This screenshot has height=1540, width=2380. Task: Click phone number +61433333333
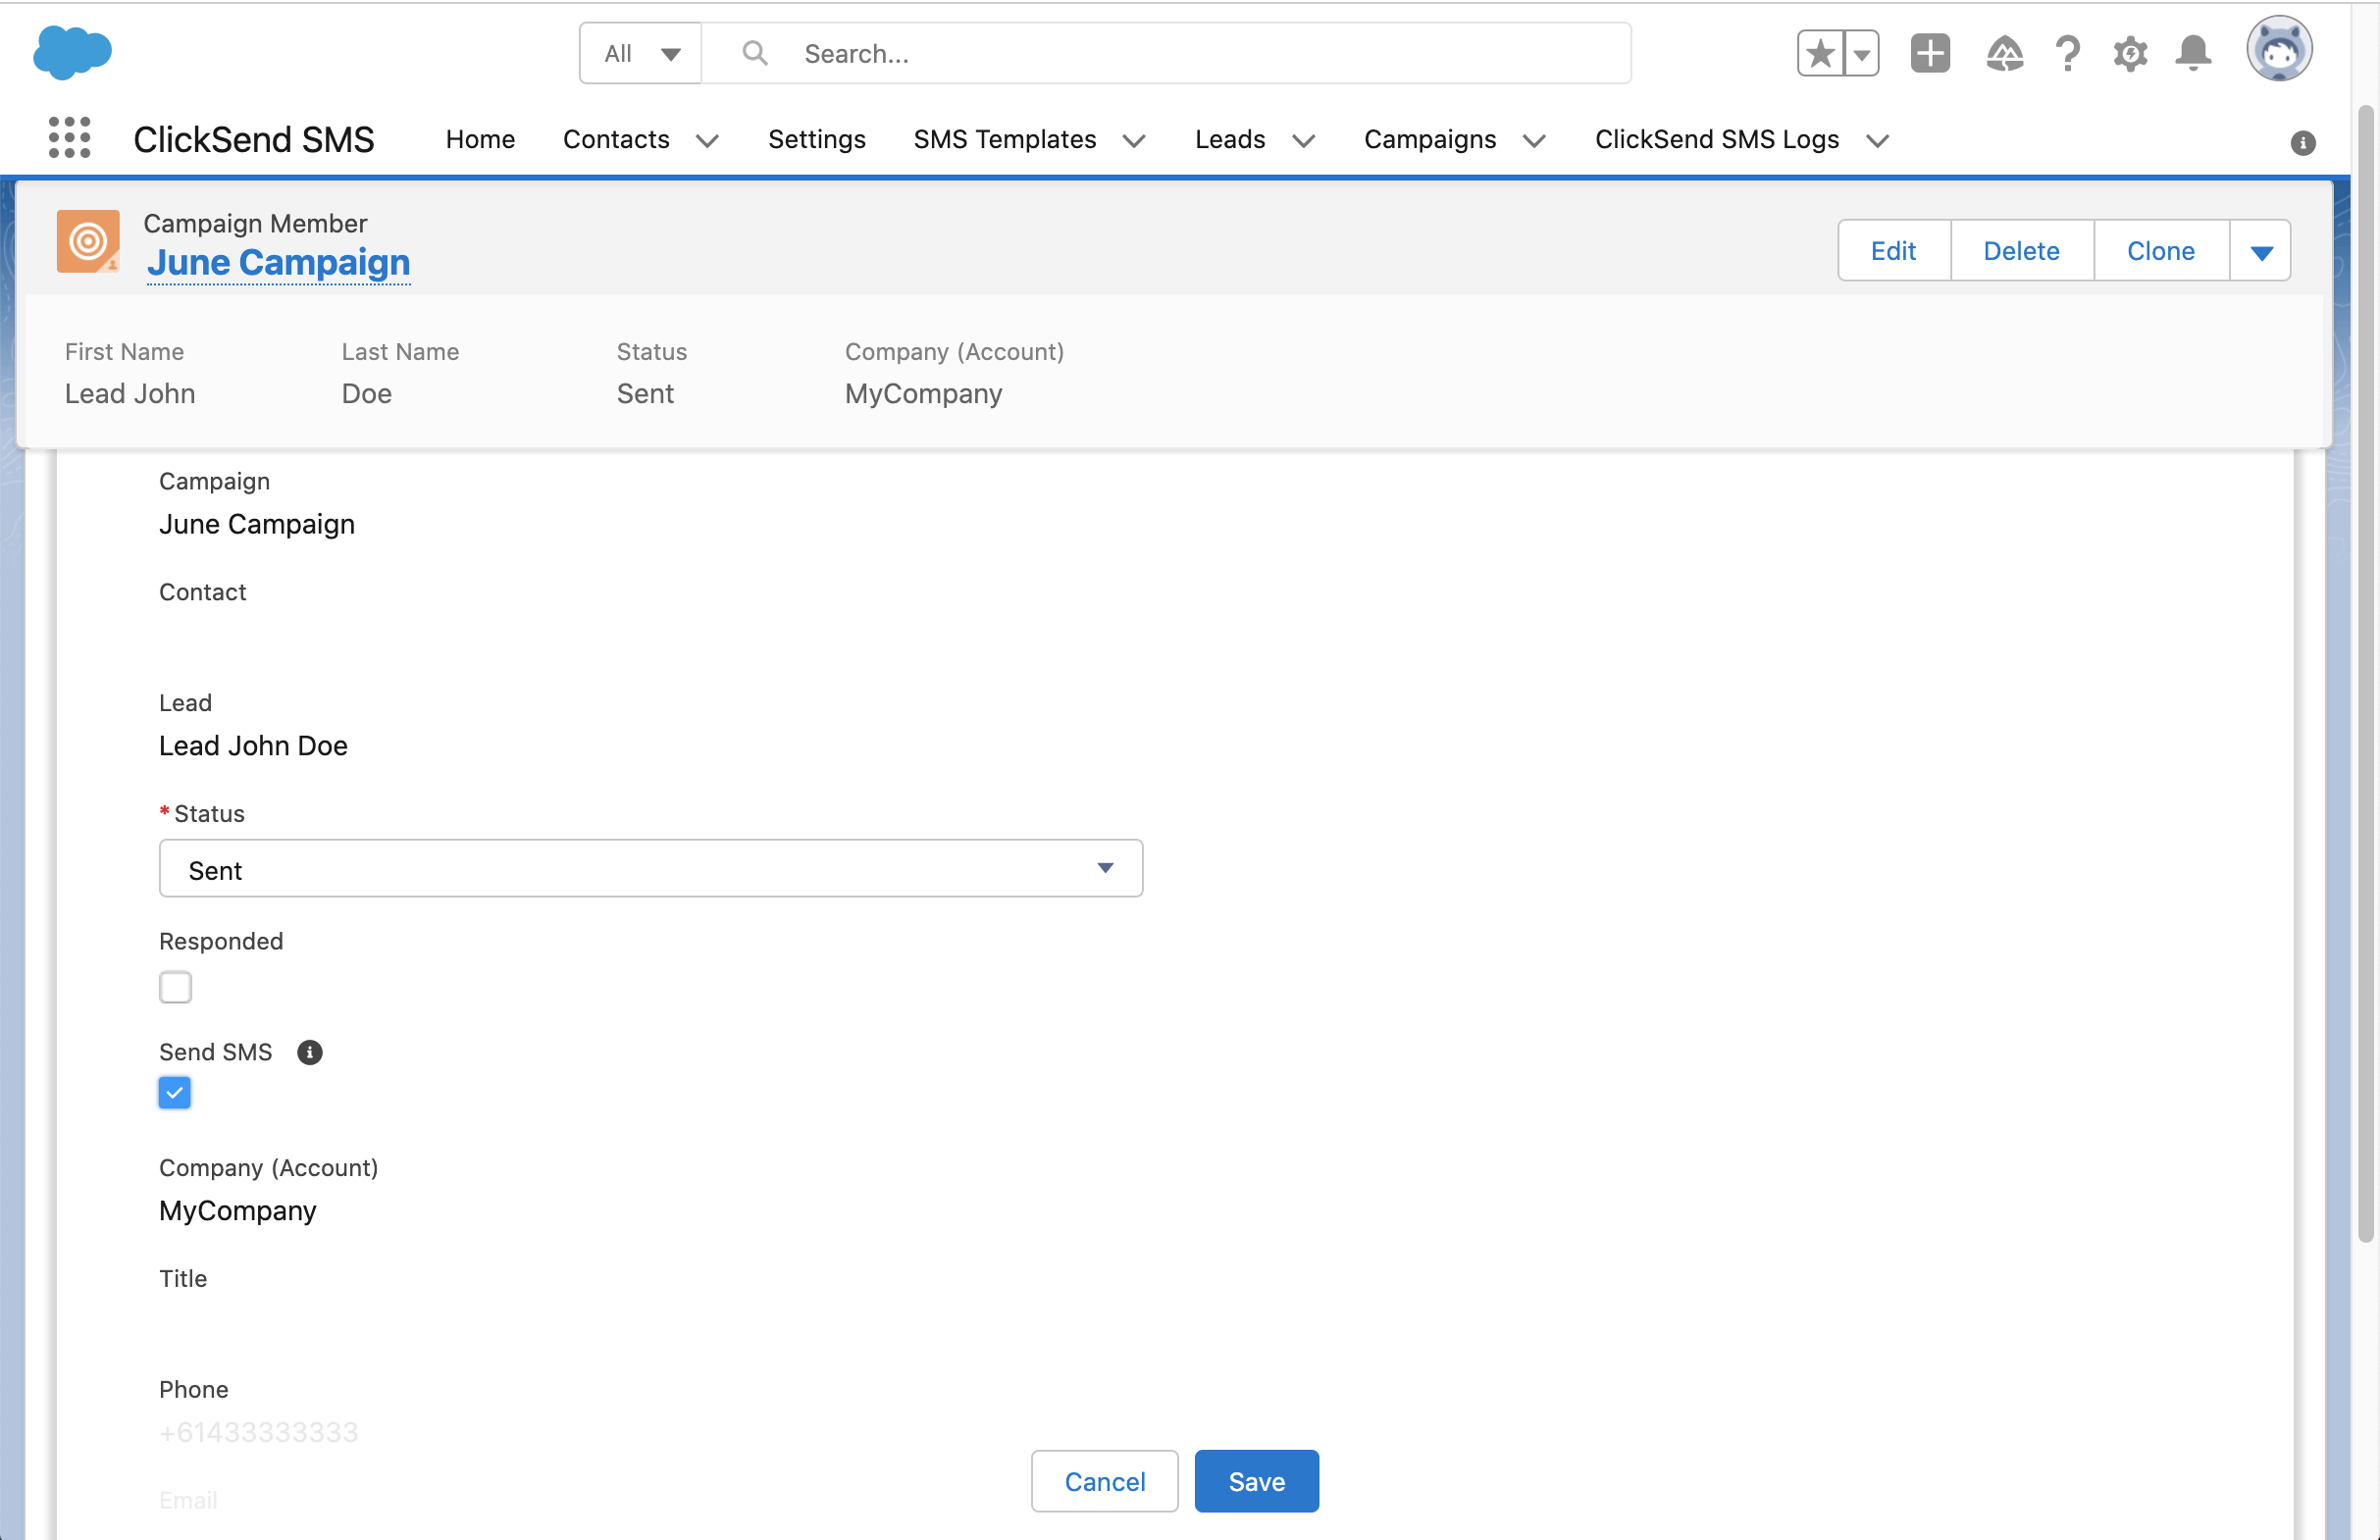[x=258, y=1433]
